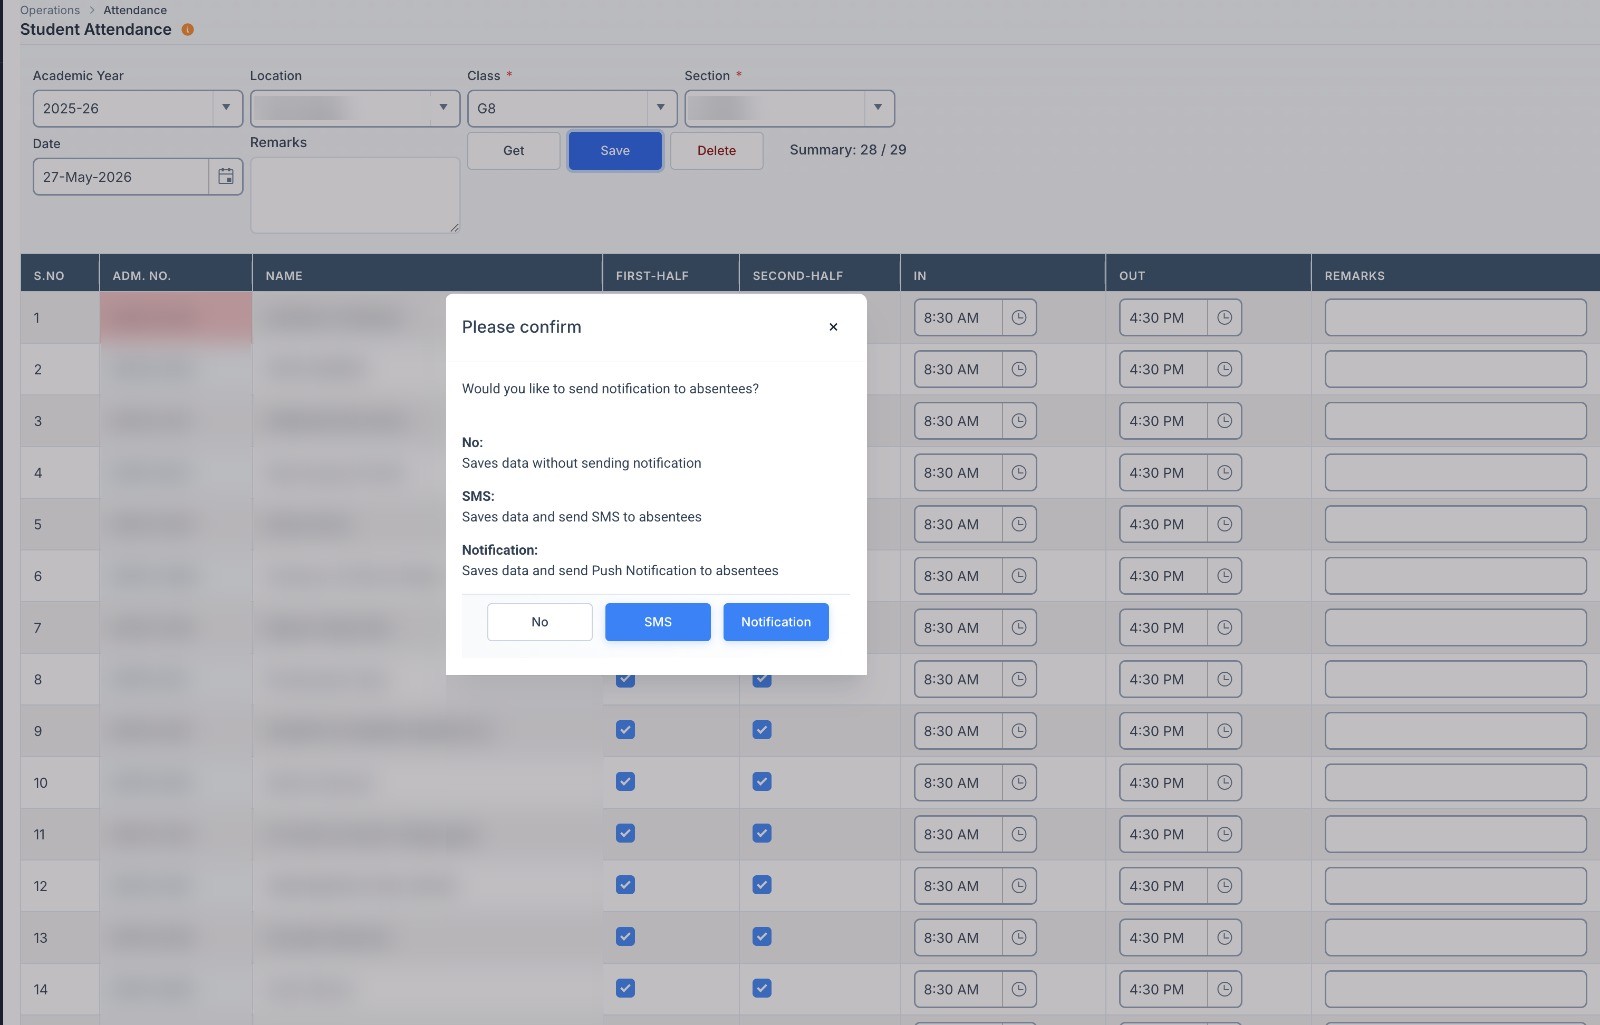The image size is (1600, 1025).
Task: Open clock picker for row 2 IN time
Action: 1019,369
